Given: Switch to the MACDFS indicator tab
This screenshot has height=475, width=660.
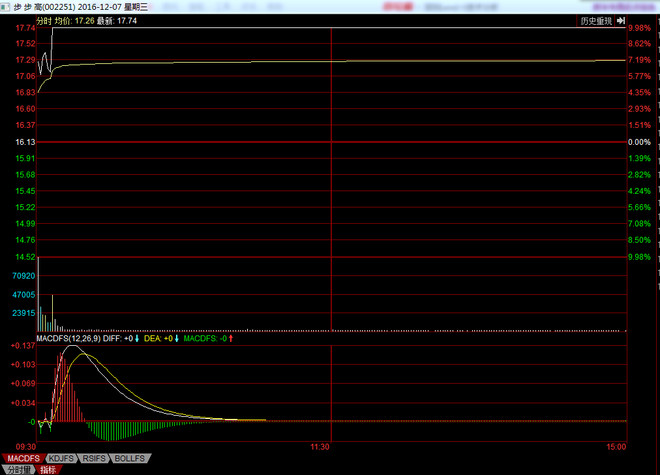Looking at the screenshot, I should coord(23,458).
